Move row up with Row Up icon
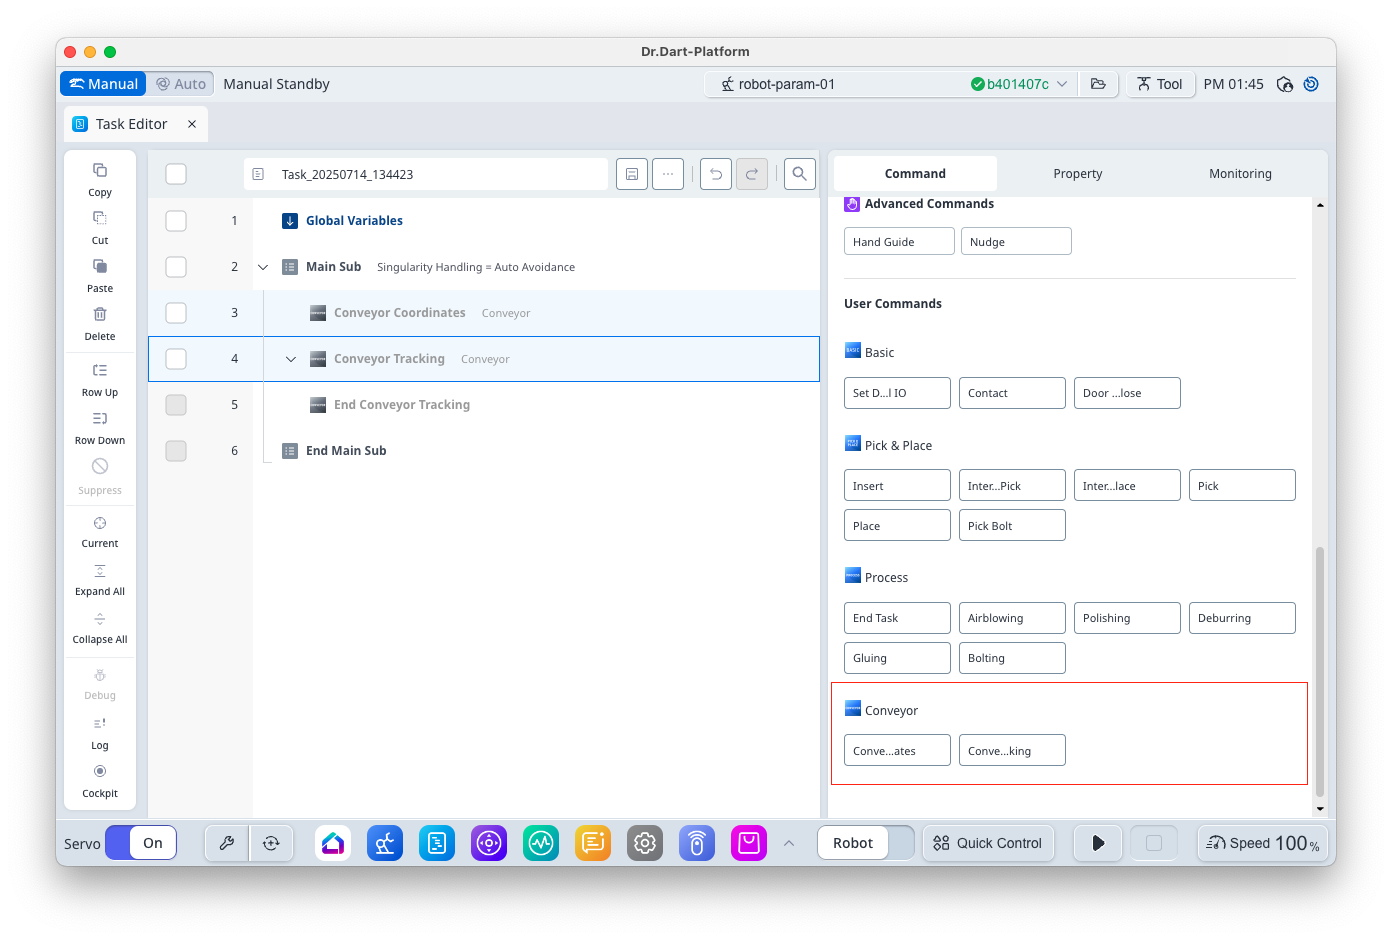Viewport: 1392px width, 940px height. [x=100, y=371]
